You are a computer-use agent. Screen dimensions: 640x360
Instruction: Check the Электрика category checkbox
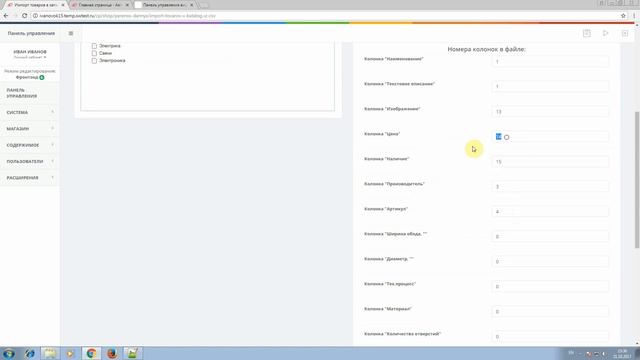click(x=94, y=46)
